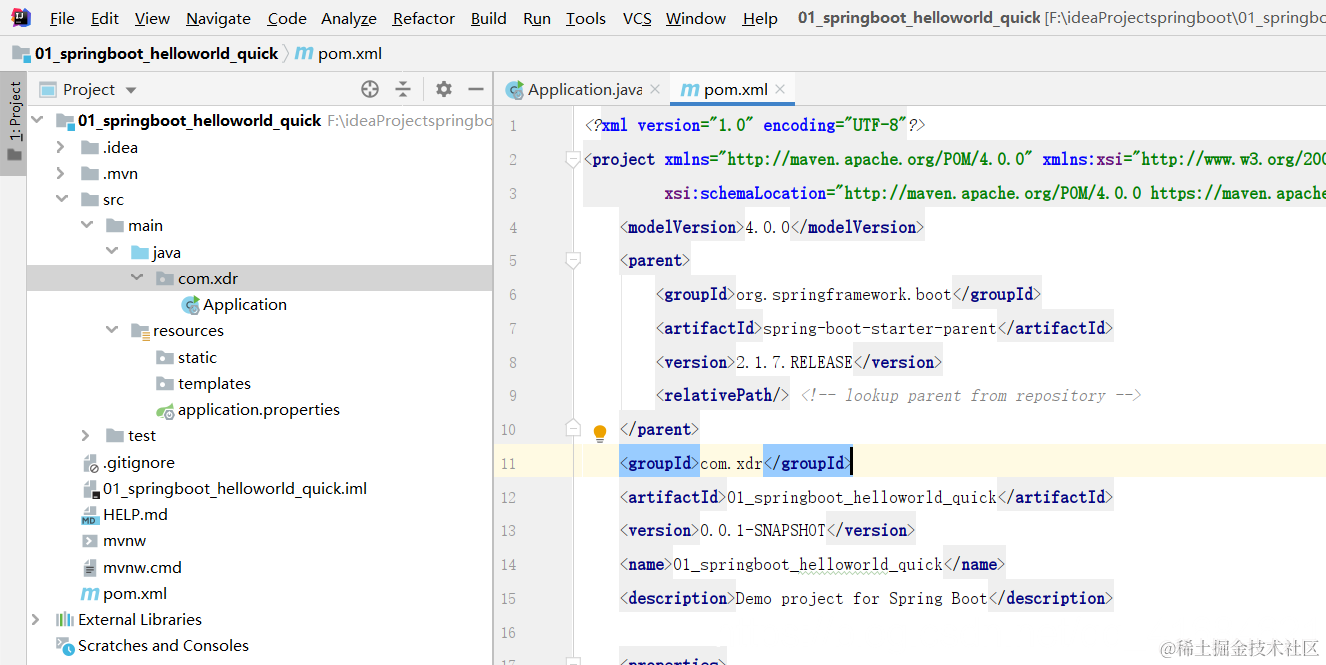
Task: Click the Application class icon in tree
Action: (x=190, y=305)
